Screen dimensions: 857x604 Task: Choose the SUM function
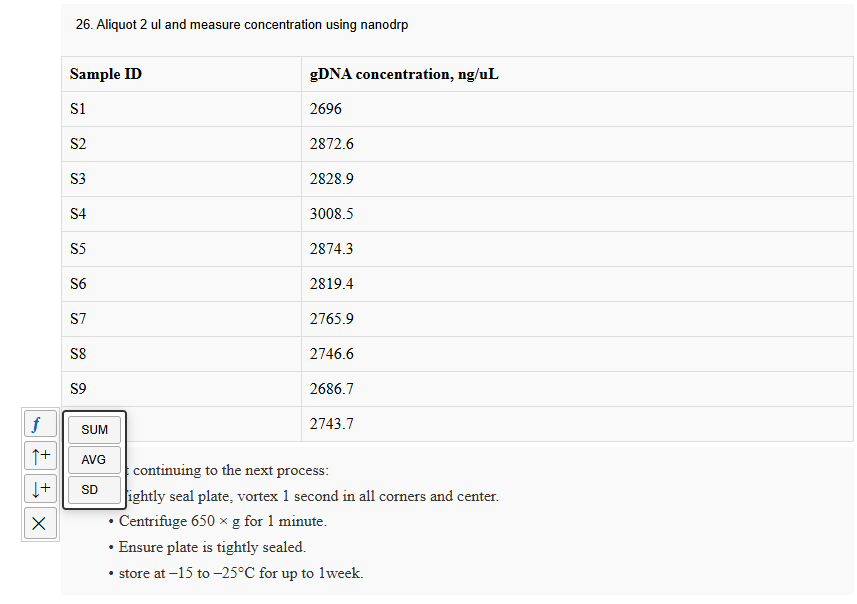tap(95, 430)
